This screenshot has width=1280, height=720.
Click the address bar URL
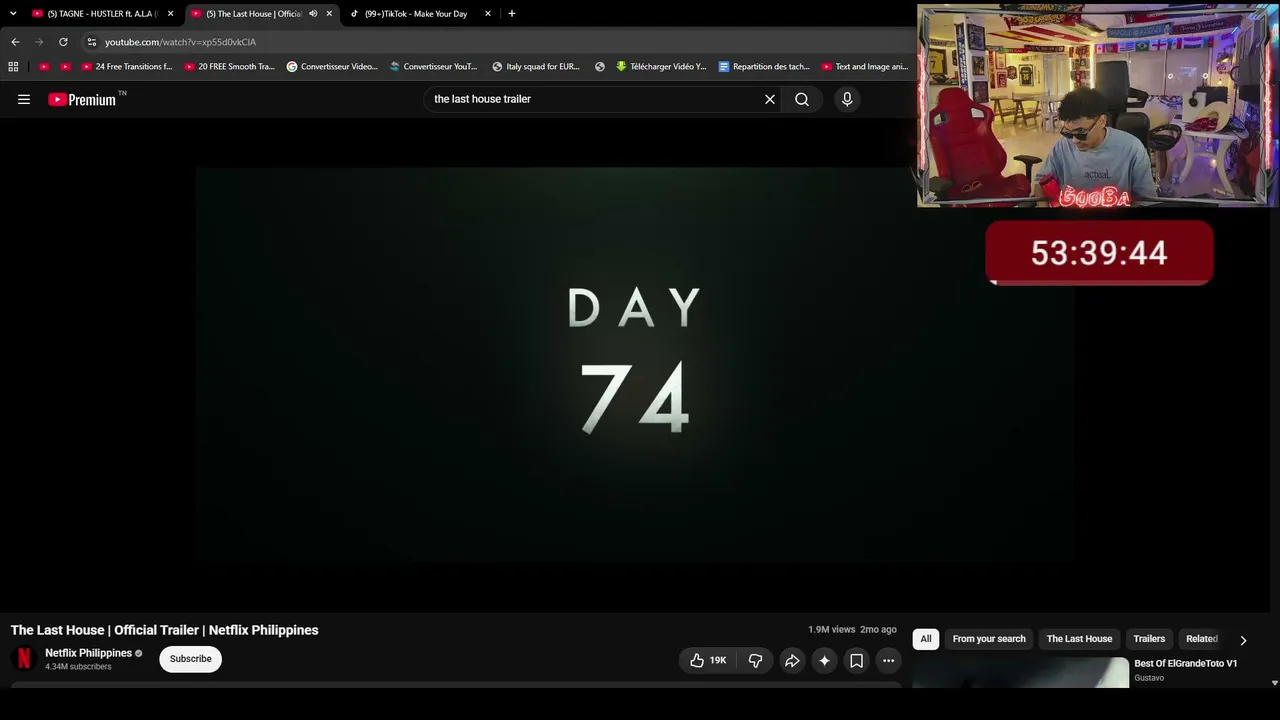click(180, 42)
